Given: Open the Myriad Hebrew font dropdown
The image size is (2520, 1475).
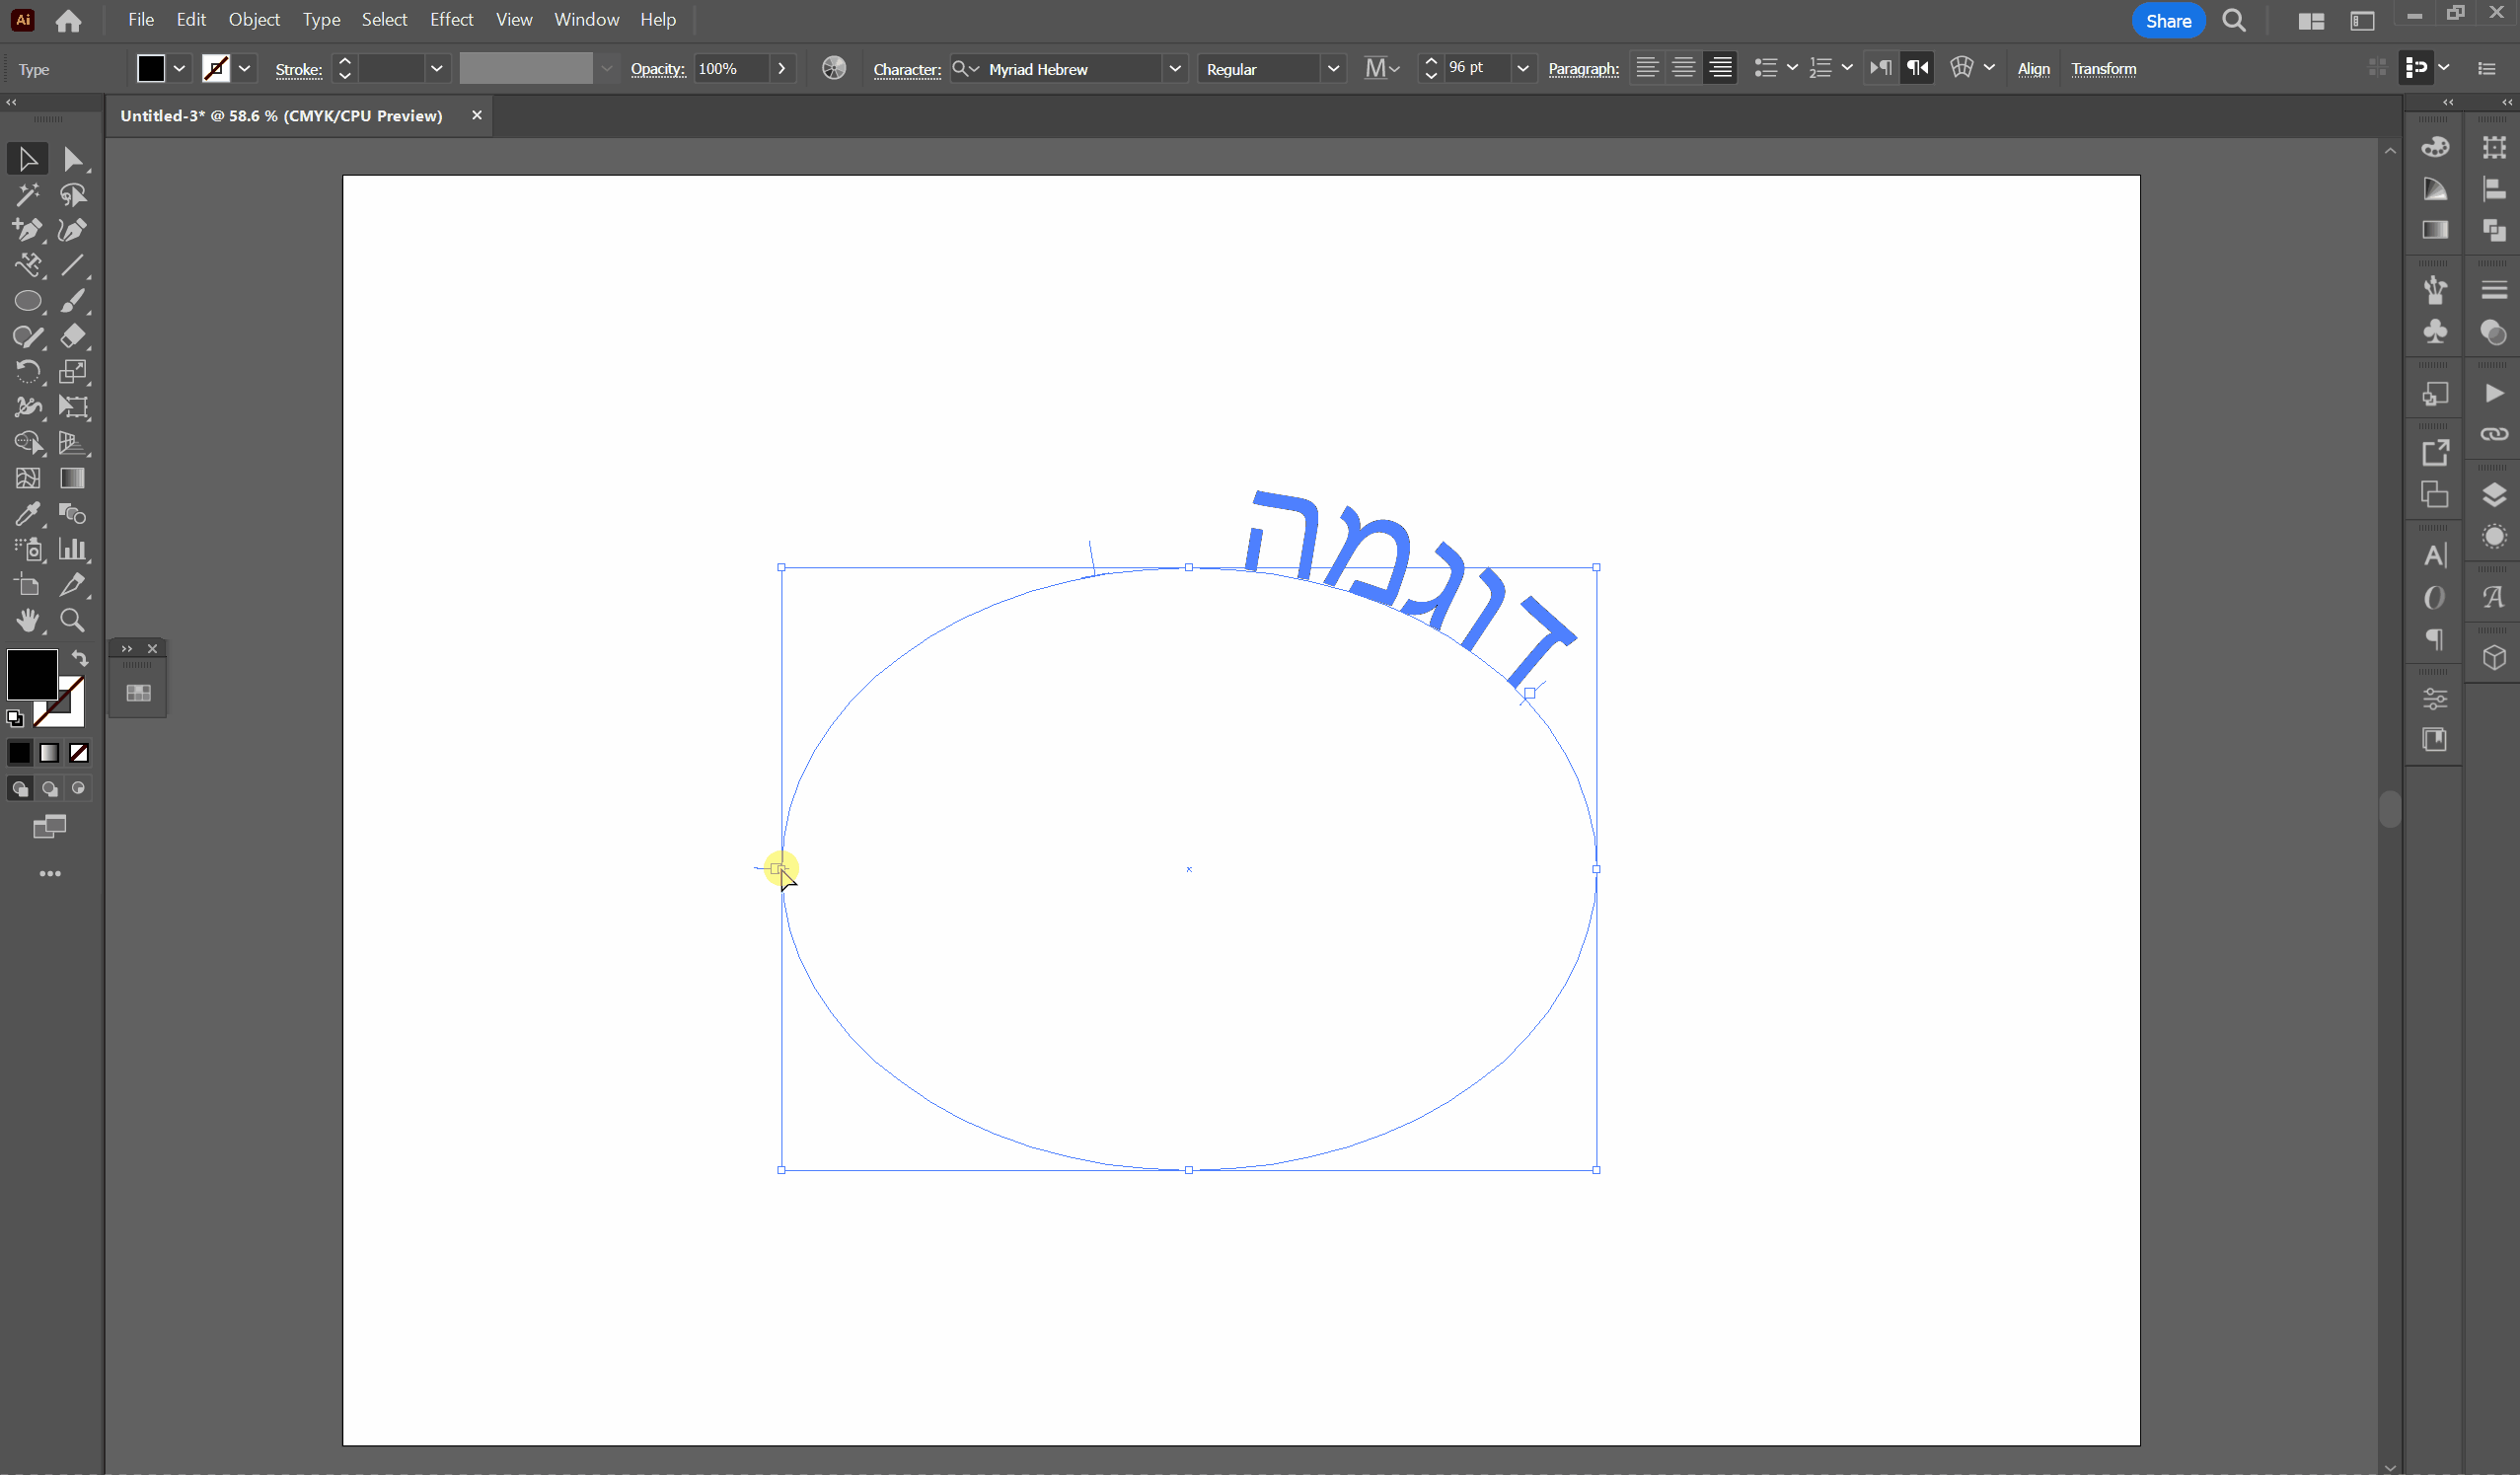Looking at the screenshot, I should pyautogui.click(x=1175, y=68).
